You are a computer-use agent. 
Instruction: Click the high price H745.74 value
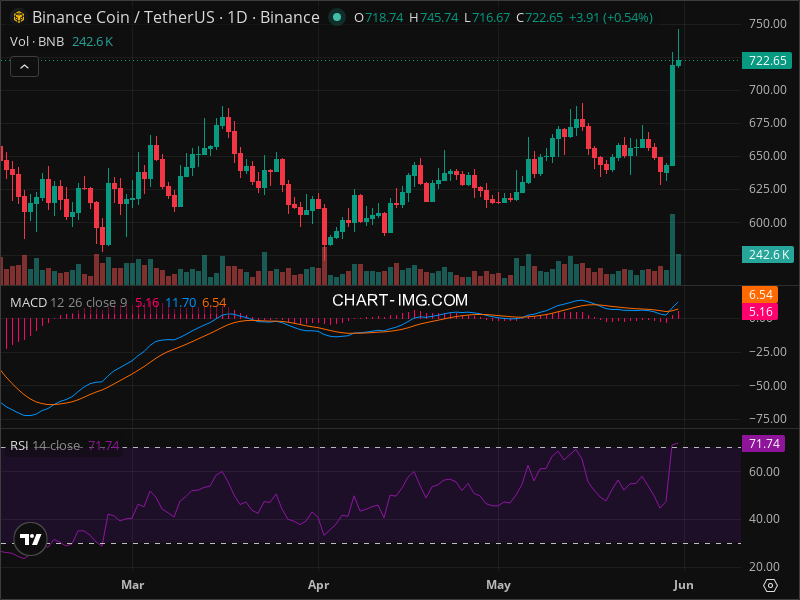tap(434, 18)
